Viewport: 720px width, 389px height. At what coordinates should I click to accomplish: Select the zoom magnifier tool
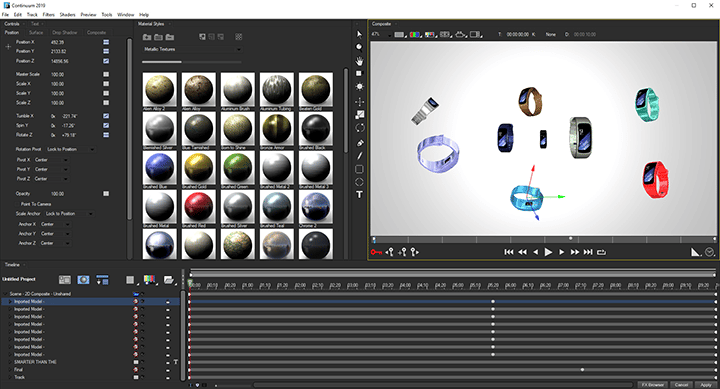tap(359, 47)
